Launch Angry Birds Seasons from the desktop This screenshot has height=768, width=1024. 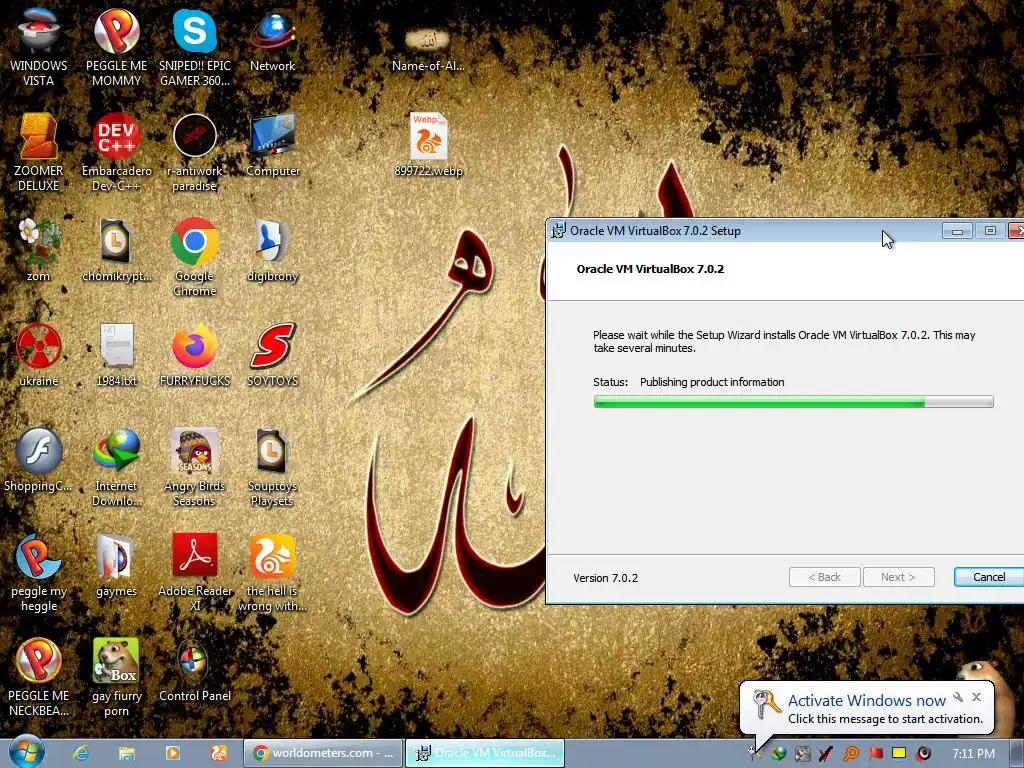(195, 467)
